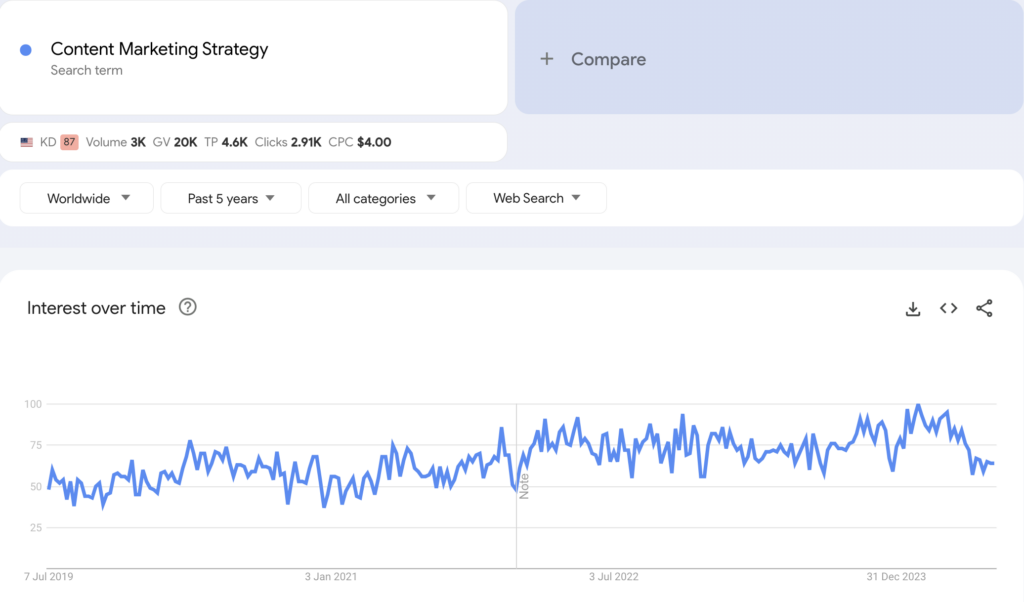Click the TP 4.6K traffic potential metric
1024x602 pixels.
(x=225, y=142)
